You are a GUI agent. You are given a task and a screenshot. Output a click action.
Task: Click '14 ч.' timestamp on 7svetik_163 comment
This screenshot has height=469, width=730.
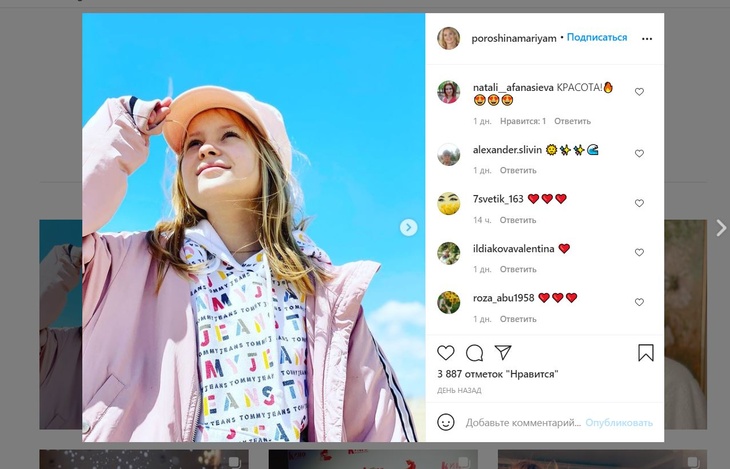tap(482, 220)
